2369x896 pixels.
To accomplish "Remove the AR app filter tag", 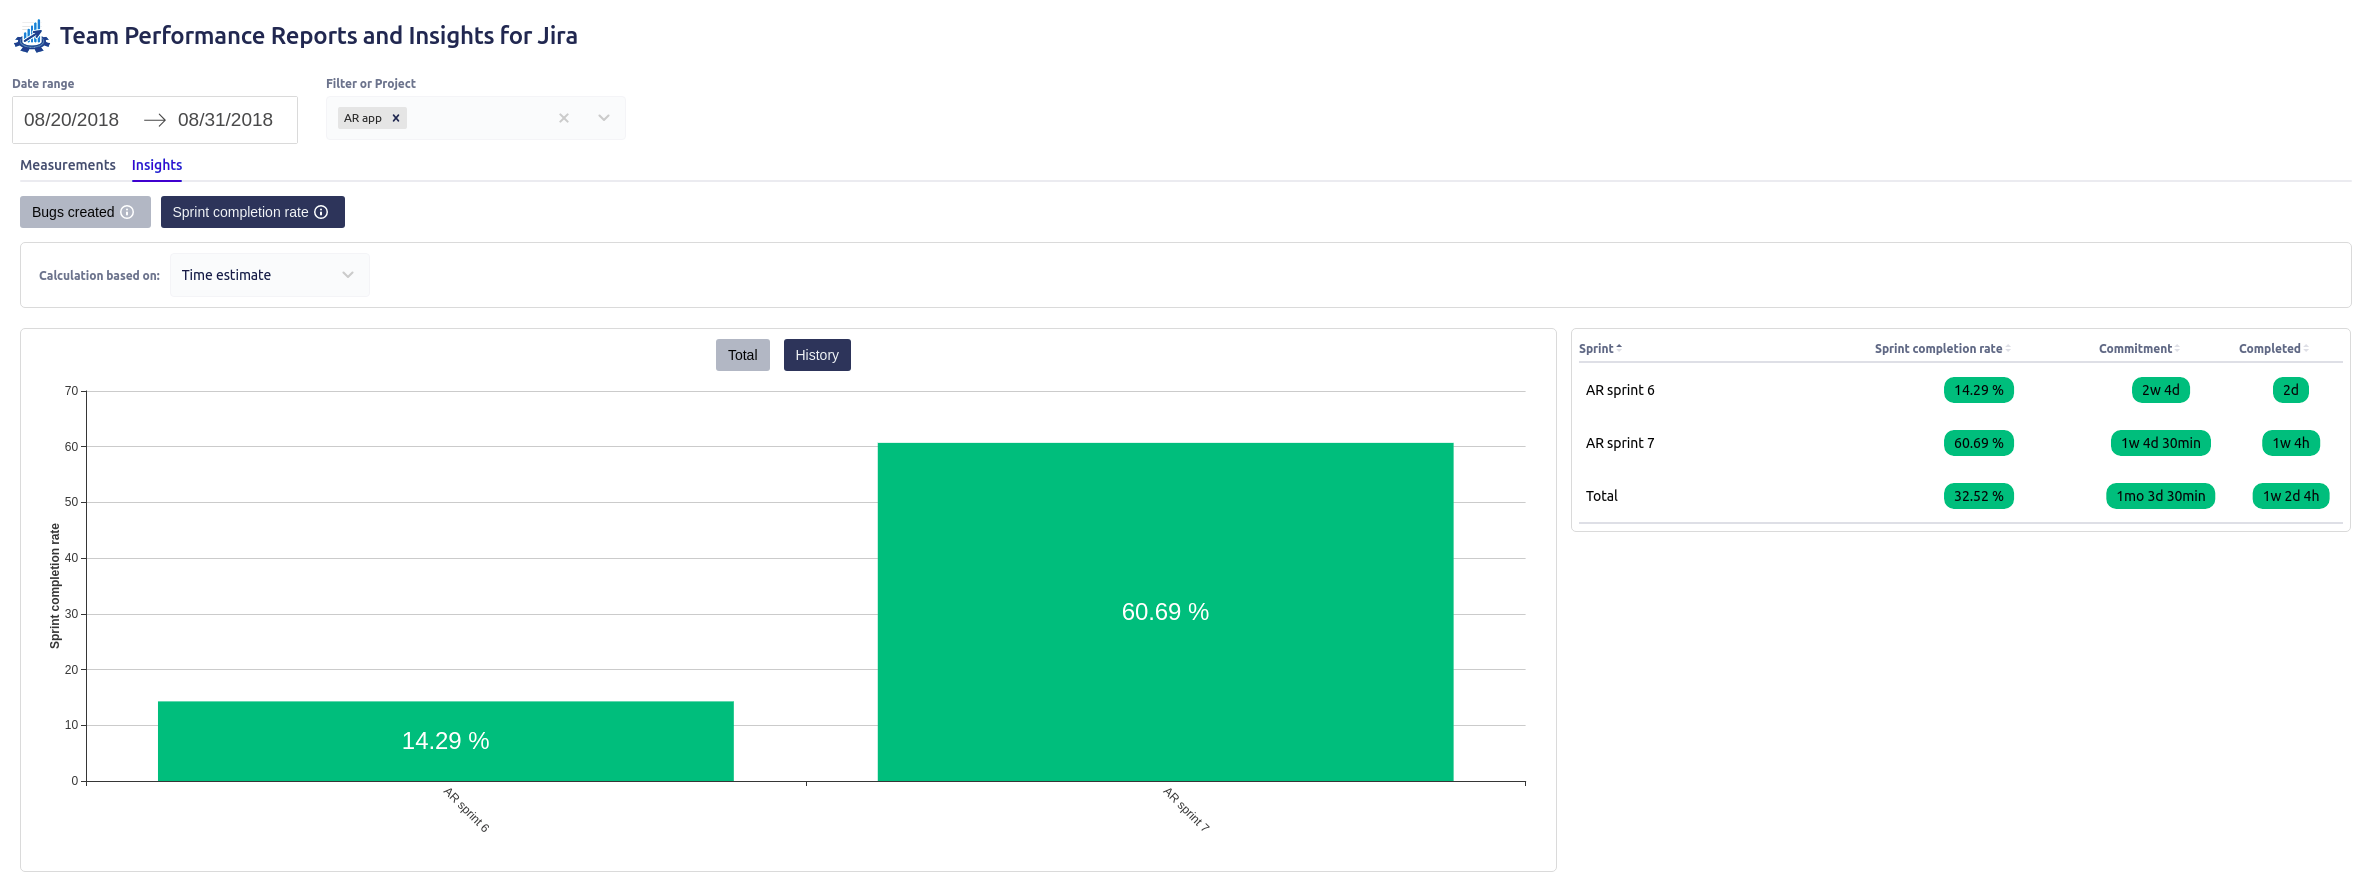I will pyautogui.click(x=396, y=118).
